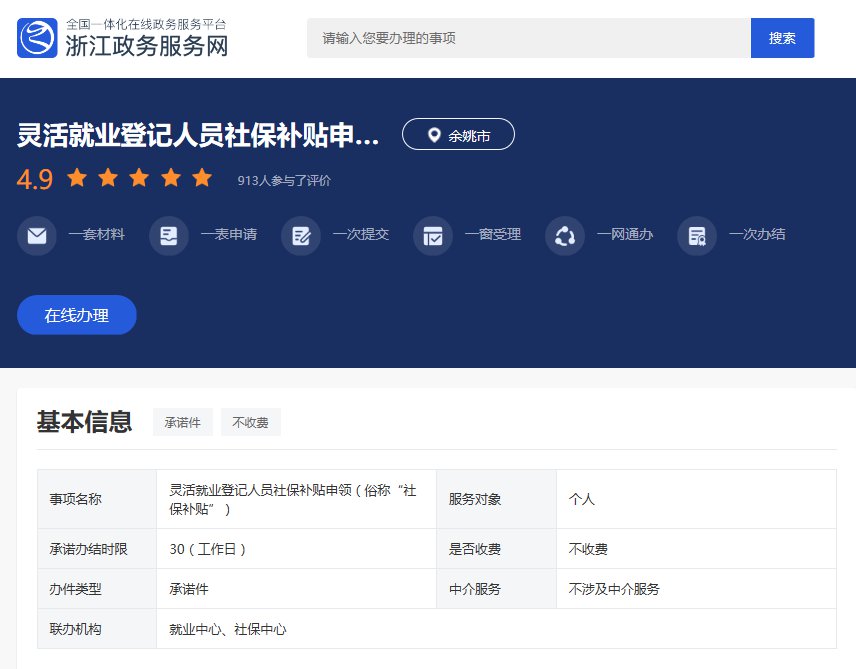The width and height of the screenshot is (856, 669).
Task: Click the 一次办结 document icon
Action: (697, 236)
